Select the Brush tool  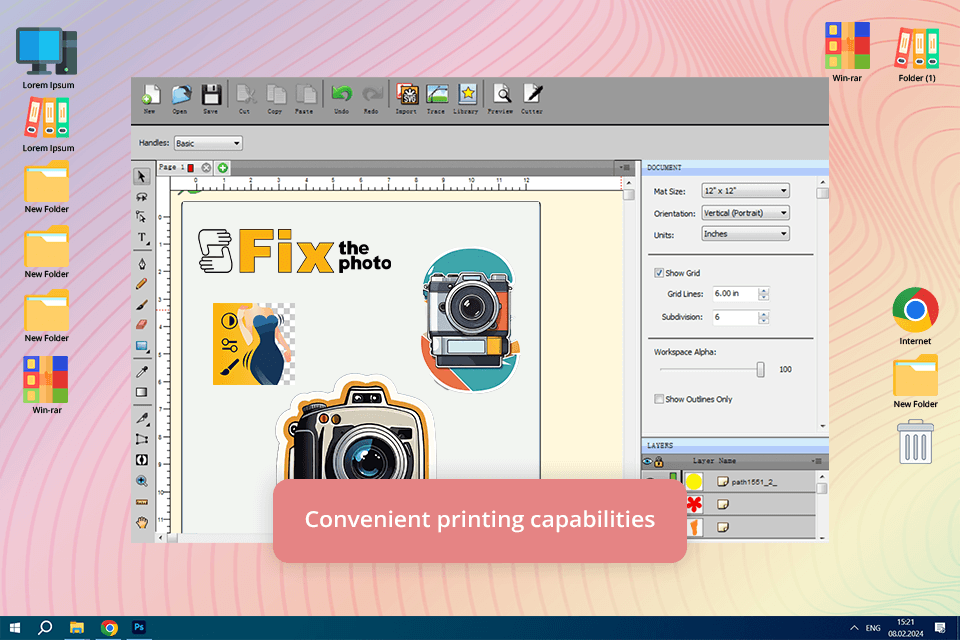pos(141,304)
